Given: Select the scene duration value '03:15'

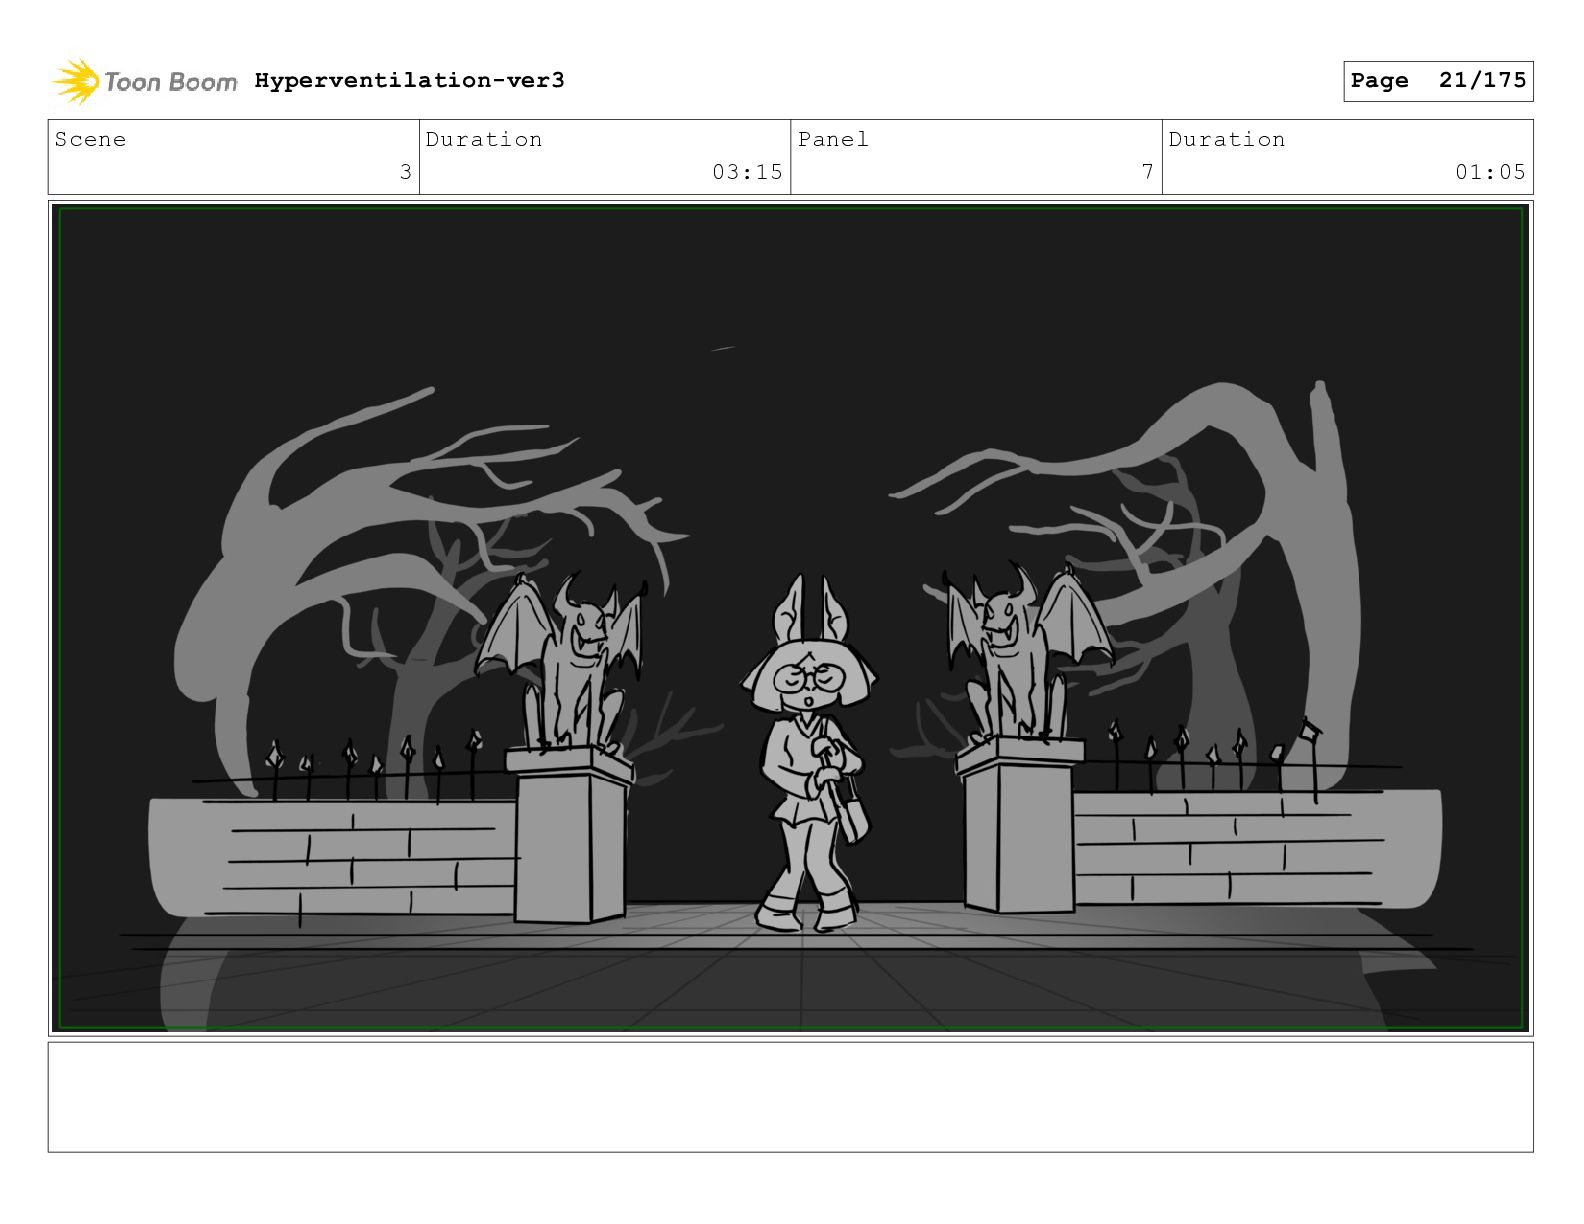Looking at the screenshot, I should click(747, 172).
